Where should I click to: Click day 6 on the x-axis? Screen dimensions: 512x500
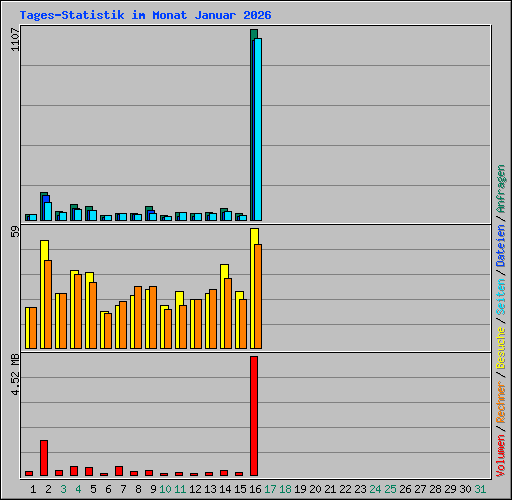pos(108,489)
